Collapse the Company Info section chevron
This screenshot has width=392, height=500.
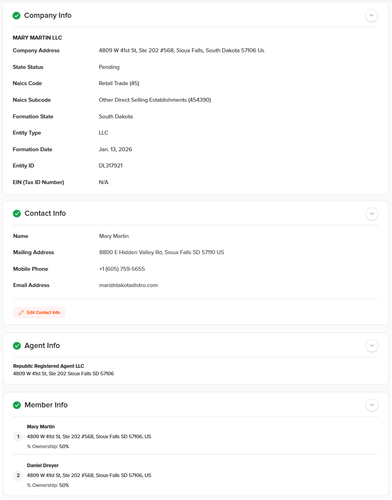[371, 16]
